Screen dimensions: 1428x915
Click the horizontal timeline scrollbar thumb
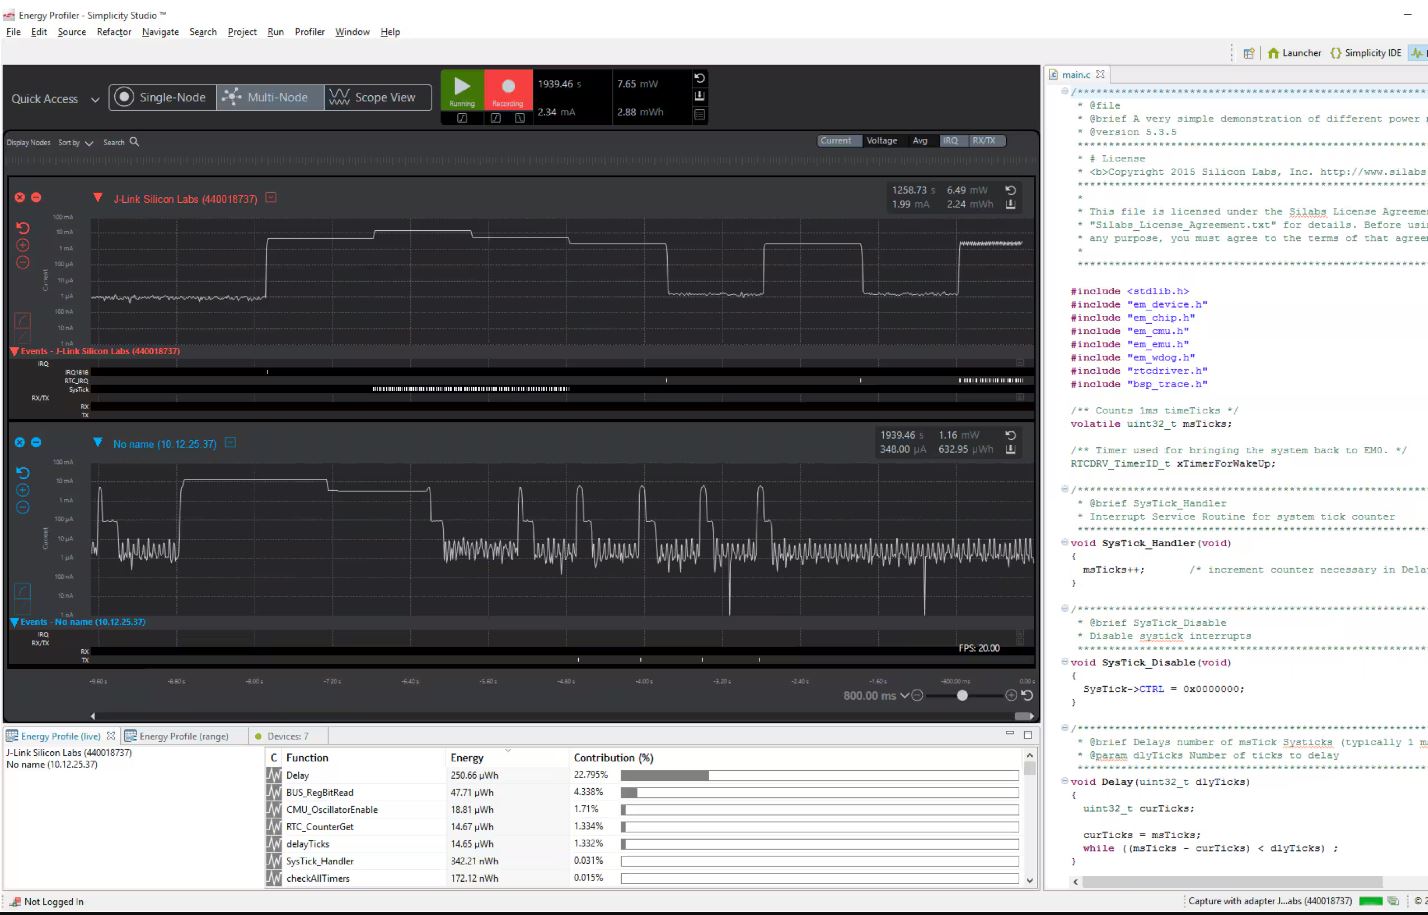click(1023, 716)
